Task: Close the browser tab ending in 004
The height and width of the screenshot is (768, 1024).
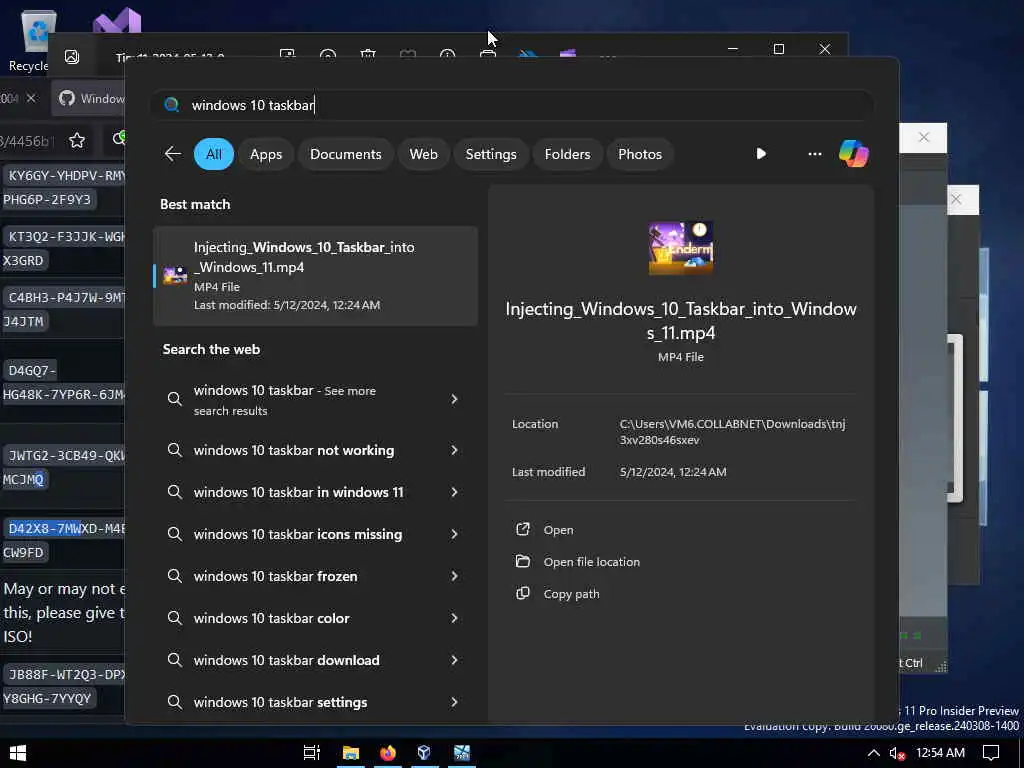Action: pyautogui.click(x=31, y=98)
